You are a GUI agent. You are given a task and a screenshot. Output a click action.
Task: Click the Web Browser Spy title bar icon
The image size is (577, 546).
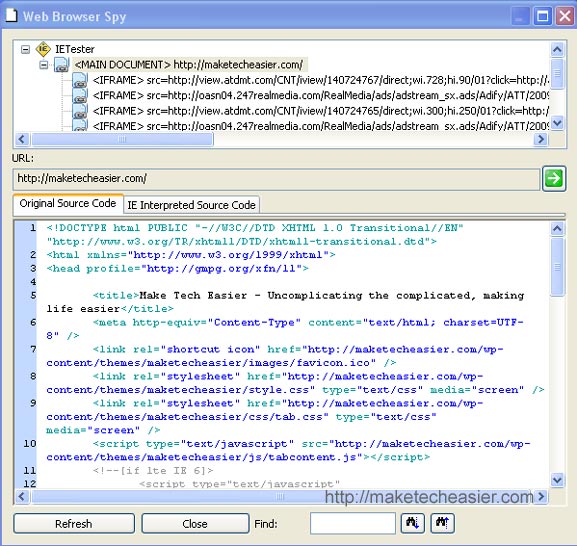[x=11, y=15]
